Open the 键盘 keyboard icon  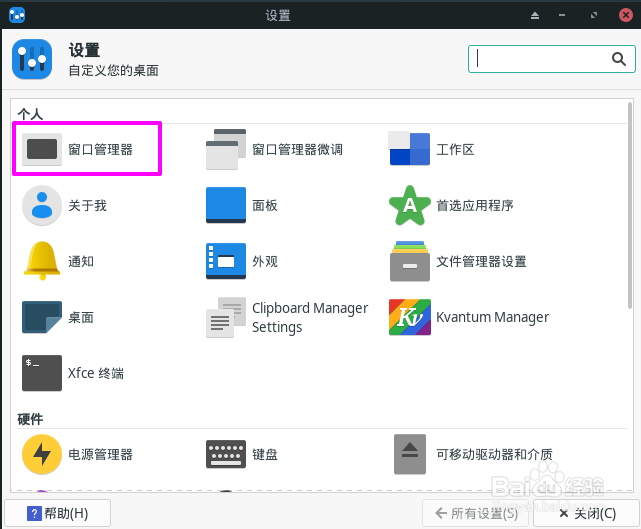pos(226,454)
